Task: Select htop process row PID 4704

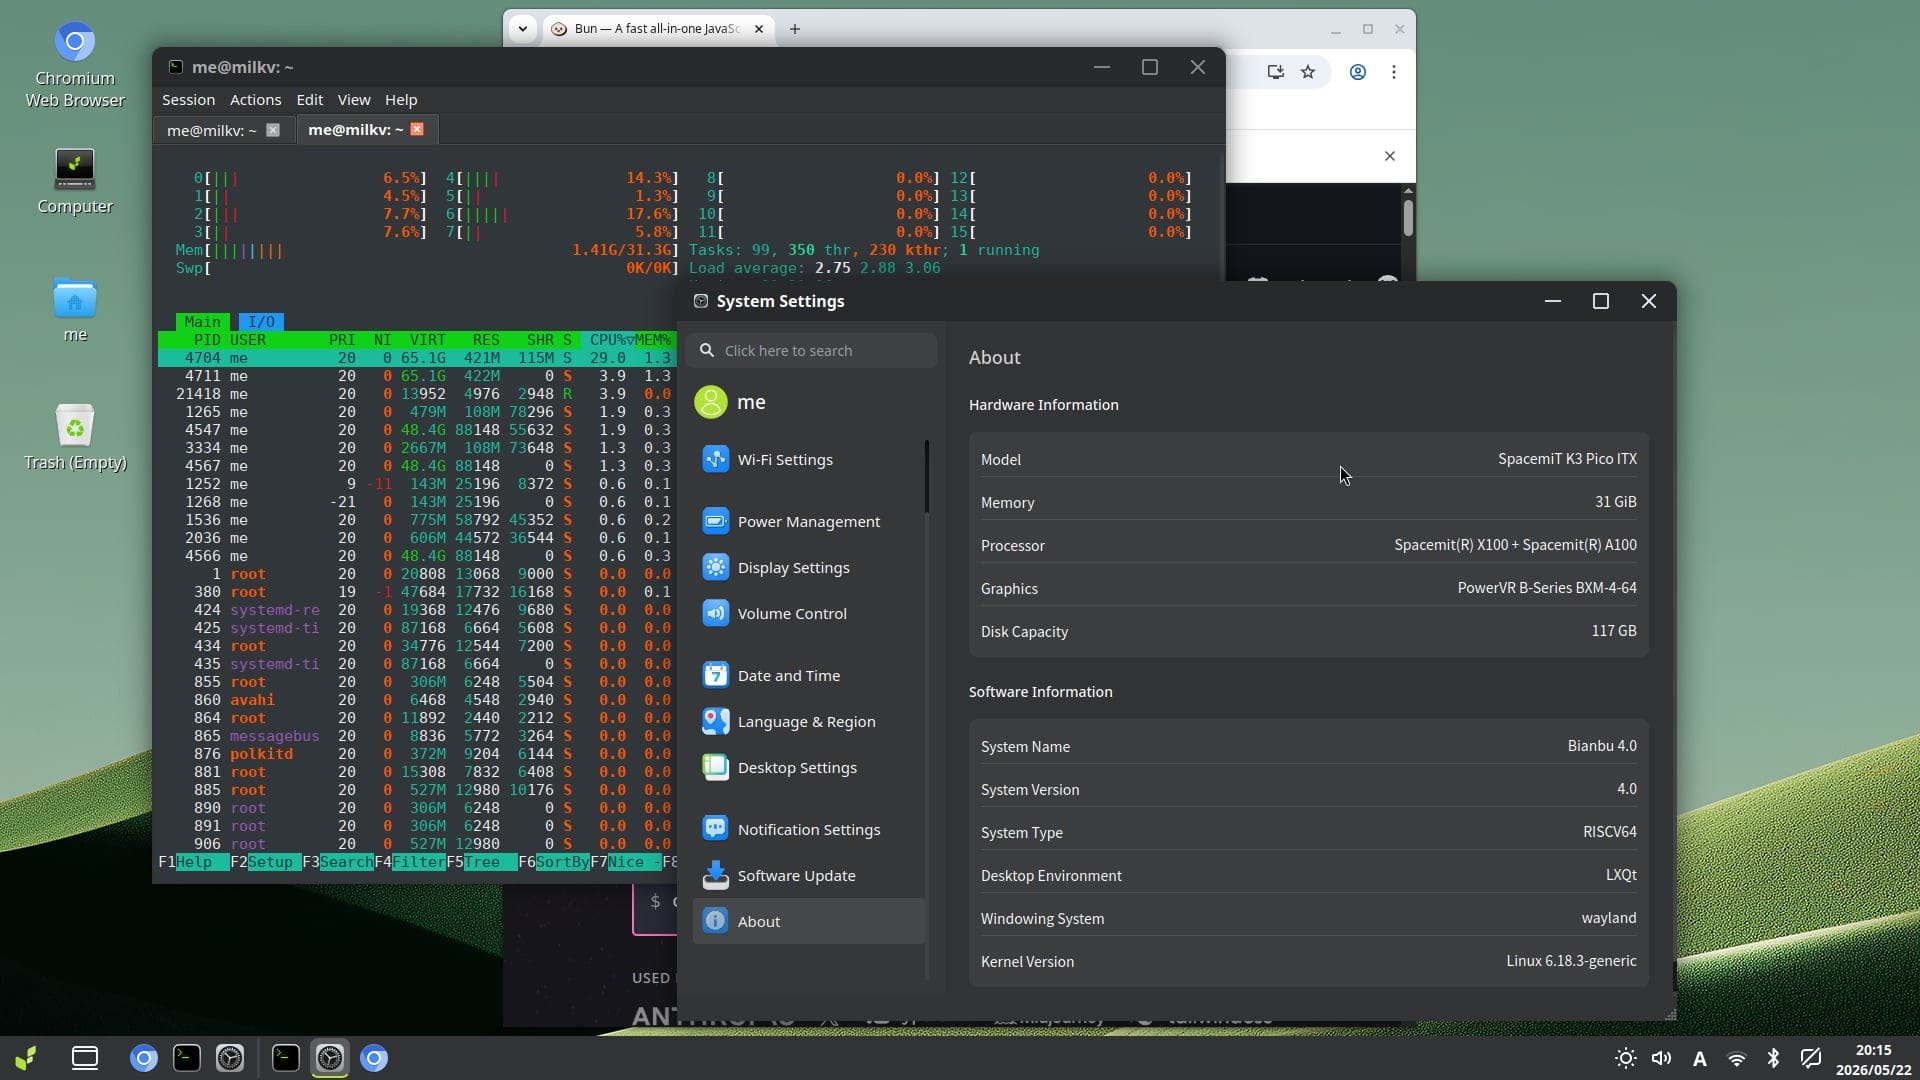Action: click(x=417, y=358)
